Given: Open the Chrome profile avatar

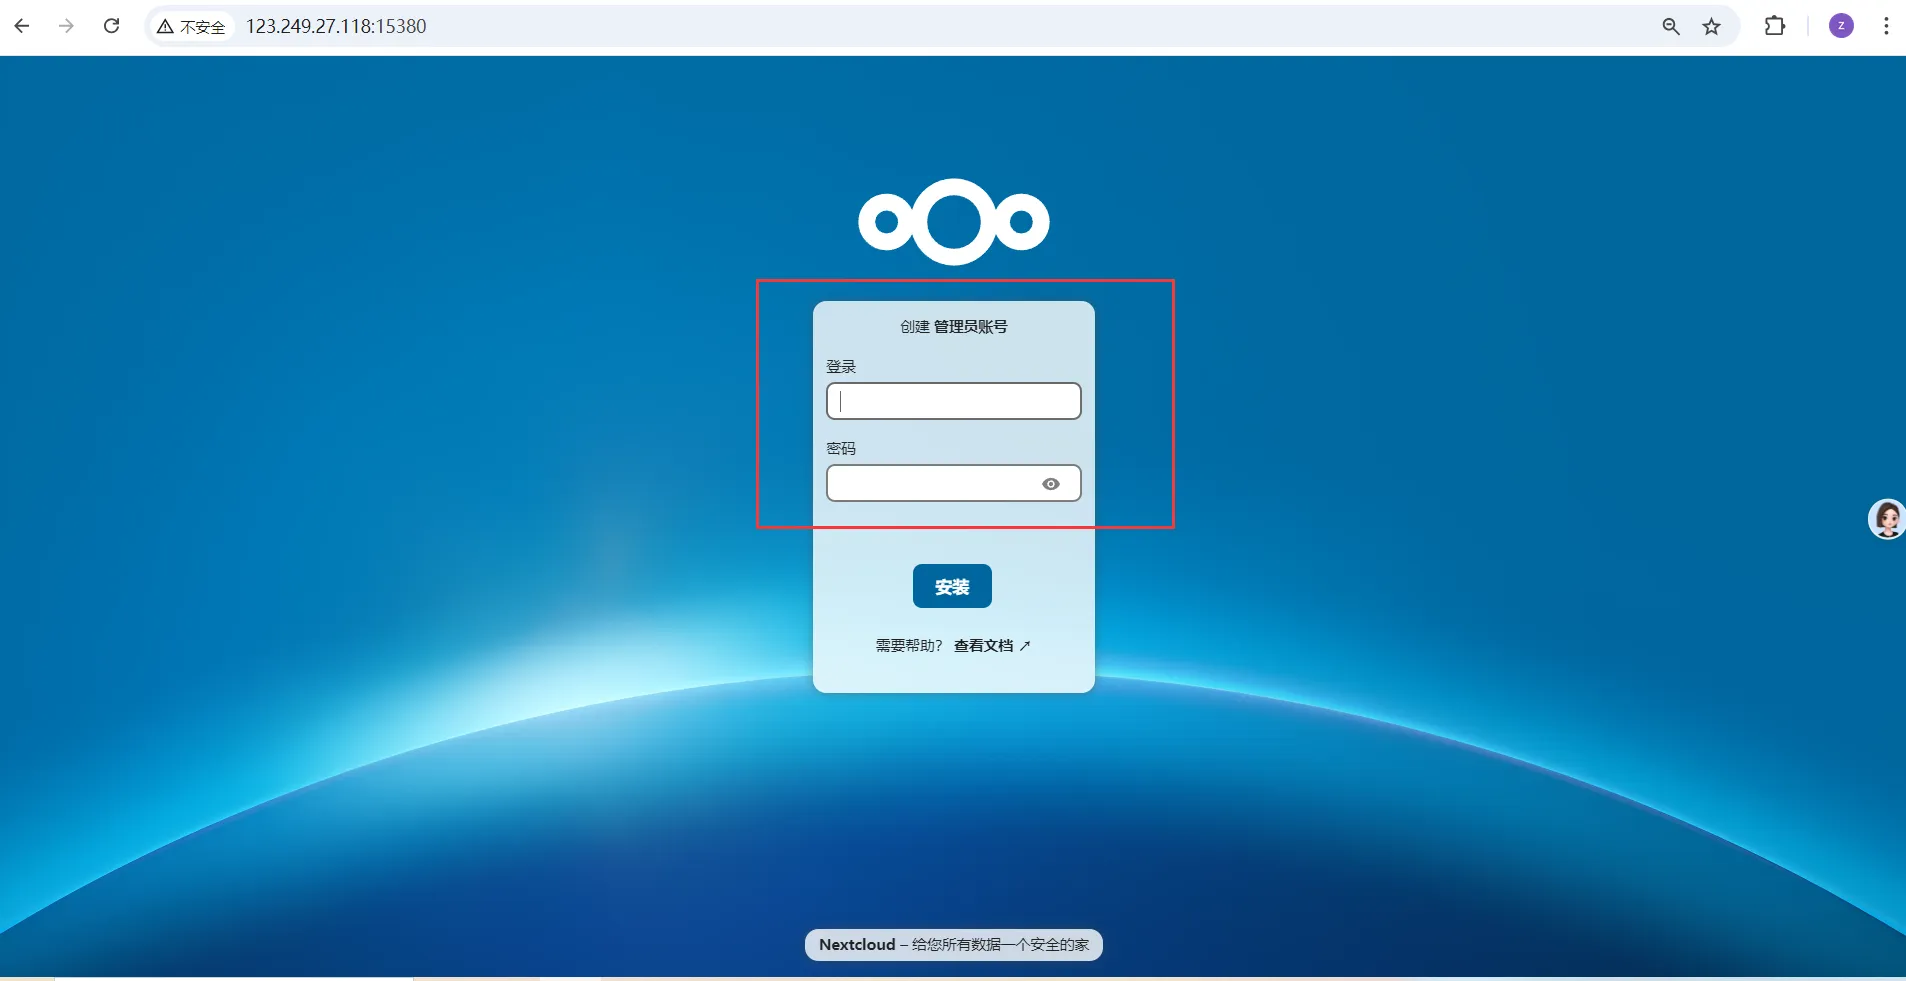Looking at the screenshot, I should 1841,26.
